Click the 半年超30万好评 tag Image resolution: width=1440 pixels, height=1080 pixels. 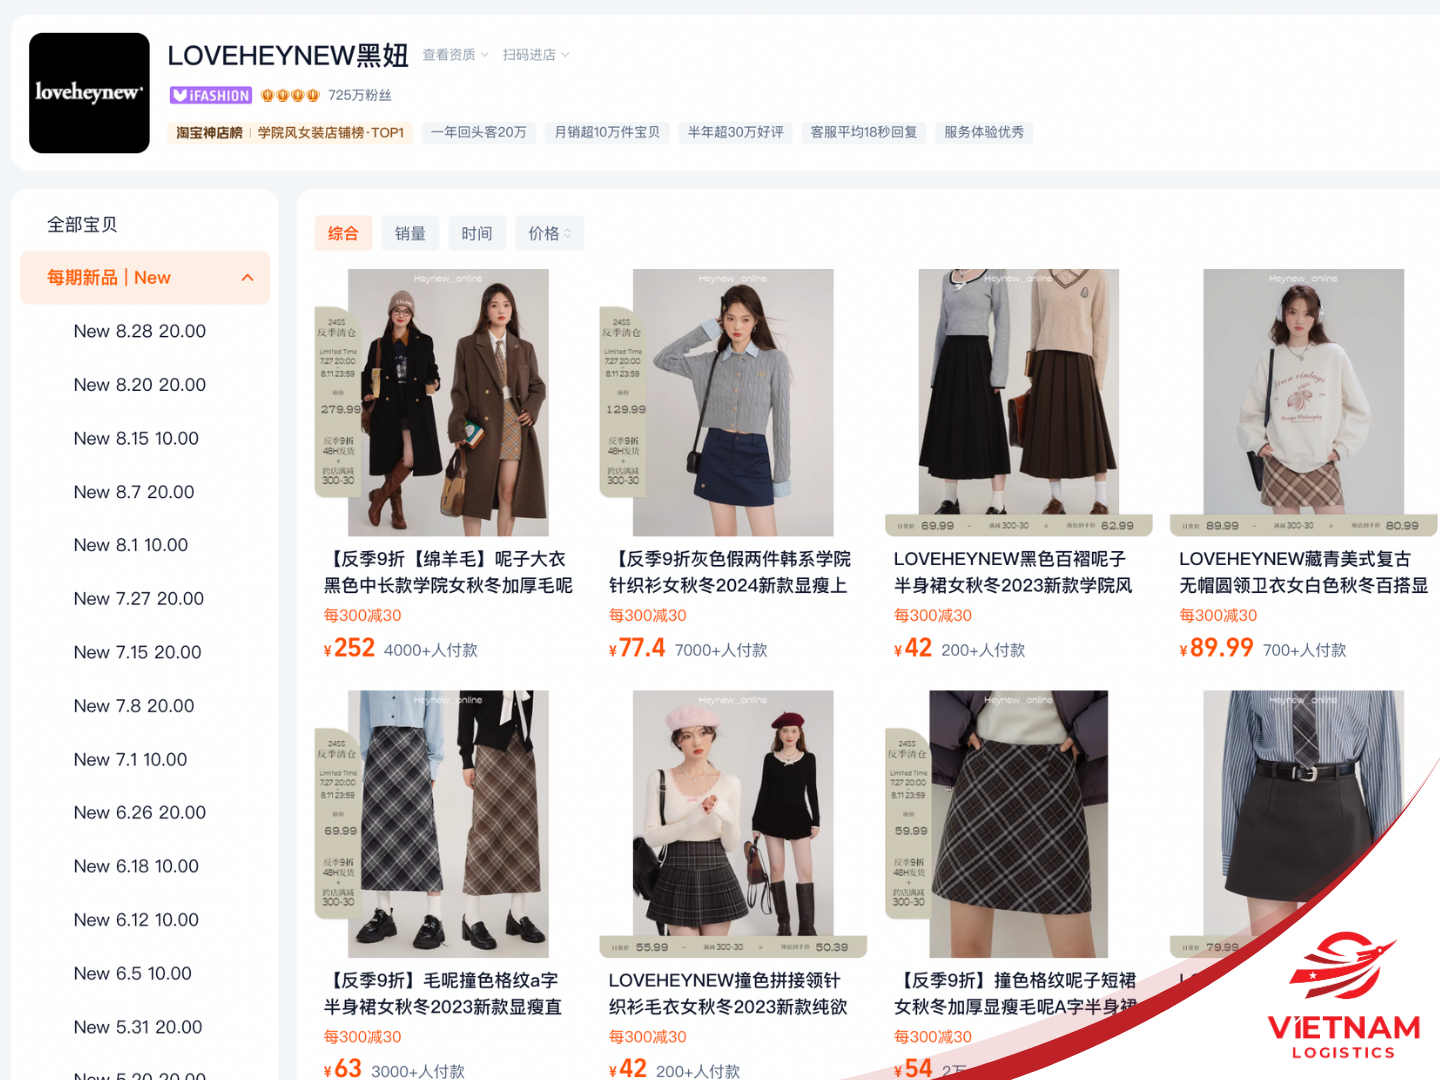735,132
